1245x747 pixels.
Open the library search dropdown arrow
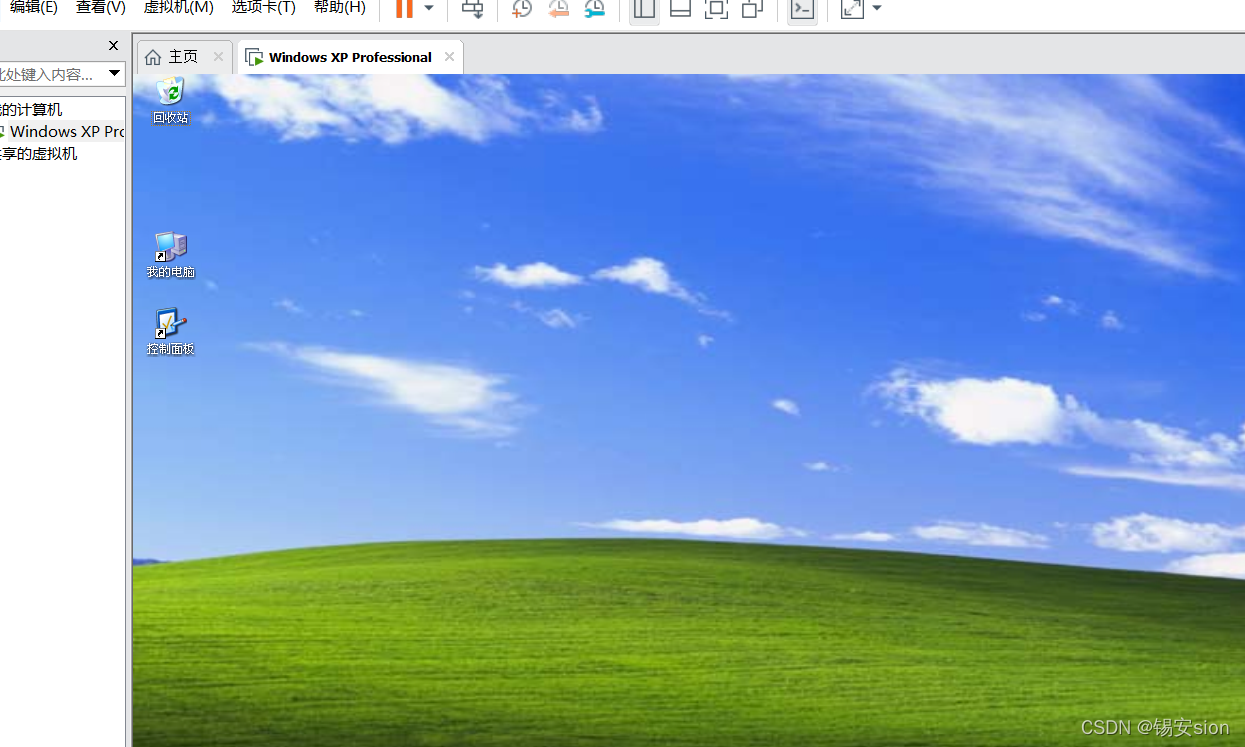[x=114, y=73]
